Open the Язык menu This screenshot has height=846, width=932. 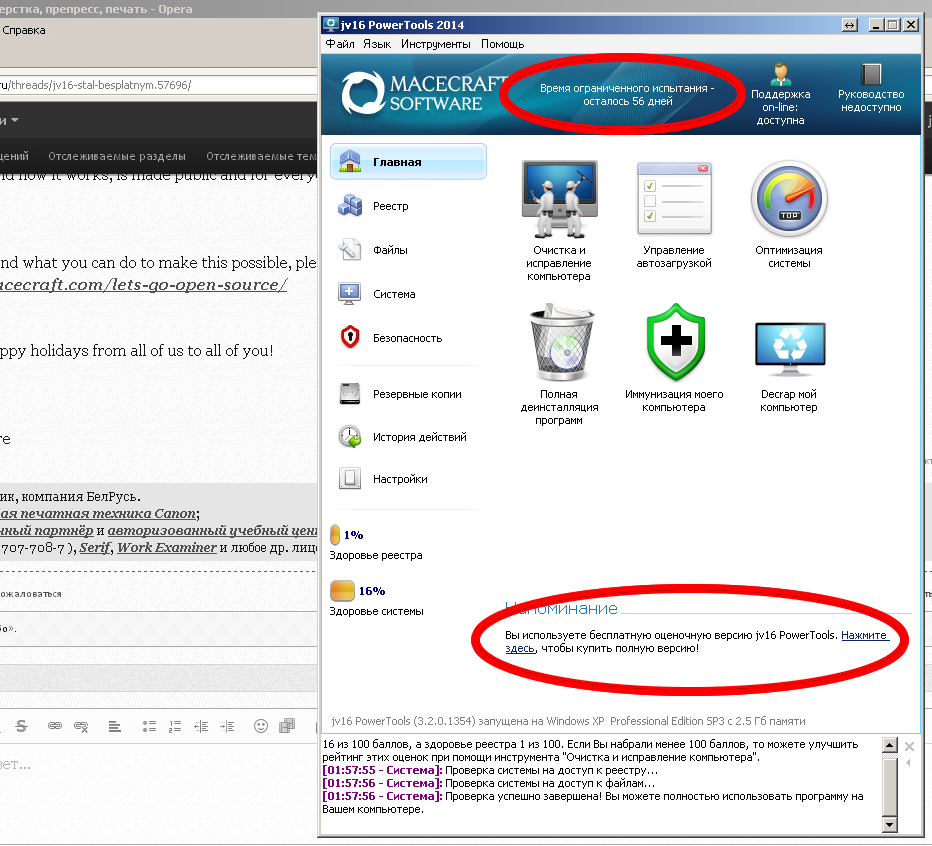[x=377, y=44]
